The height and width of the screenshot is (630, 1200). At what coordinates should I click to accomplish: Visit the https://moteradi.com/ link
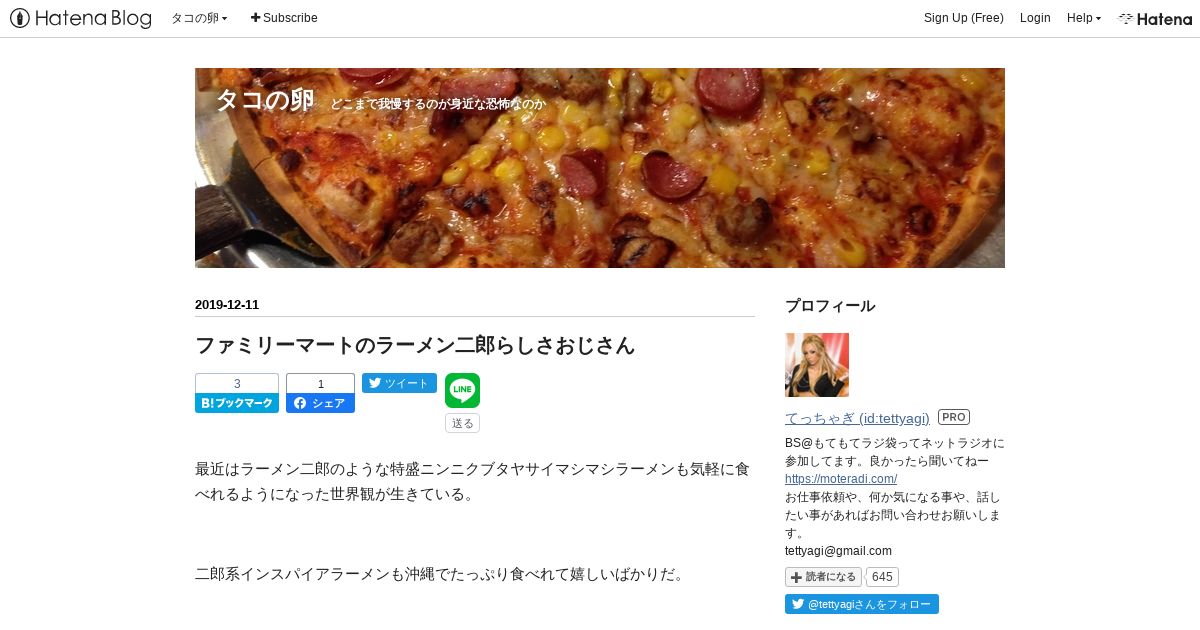[x=841, y=479]
